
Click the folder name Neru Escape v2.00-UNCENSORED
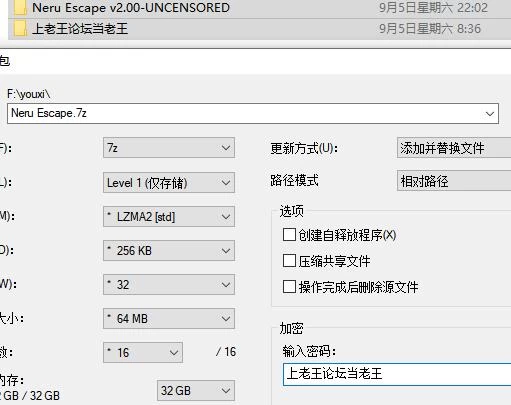[131, 8]
